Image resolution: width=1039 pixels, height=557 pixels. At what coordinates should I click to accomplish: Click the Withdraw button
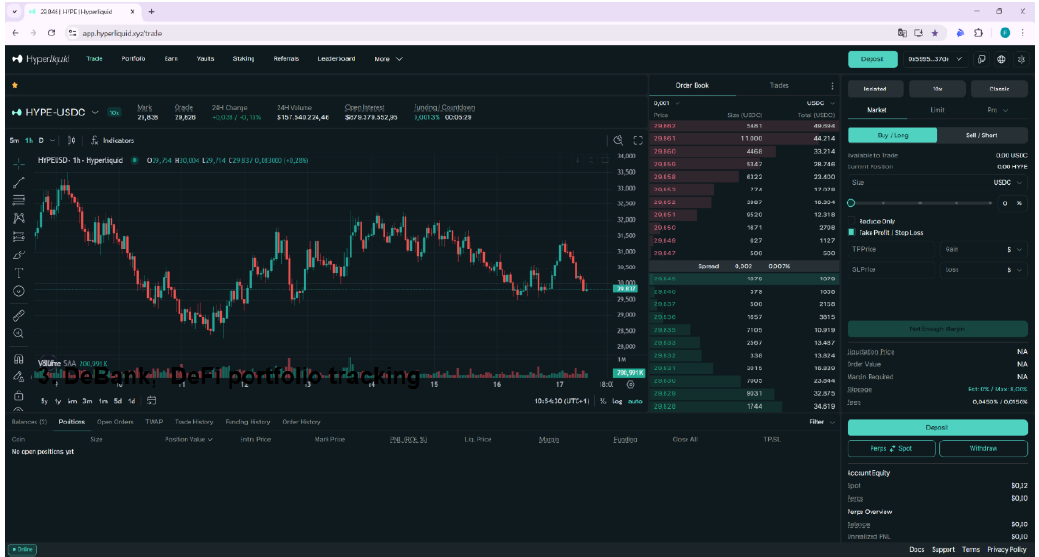(x=983, y=448)
